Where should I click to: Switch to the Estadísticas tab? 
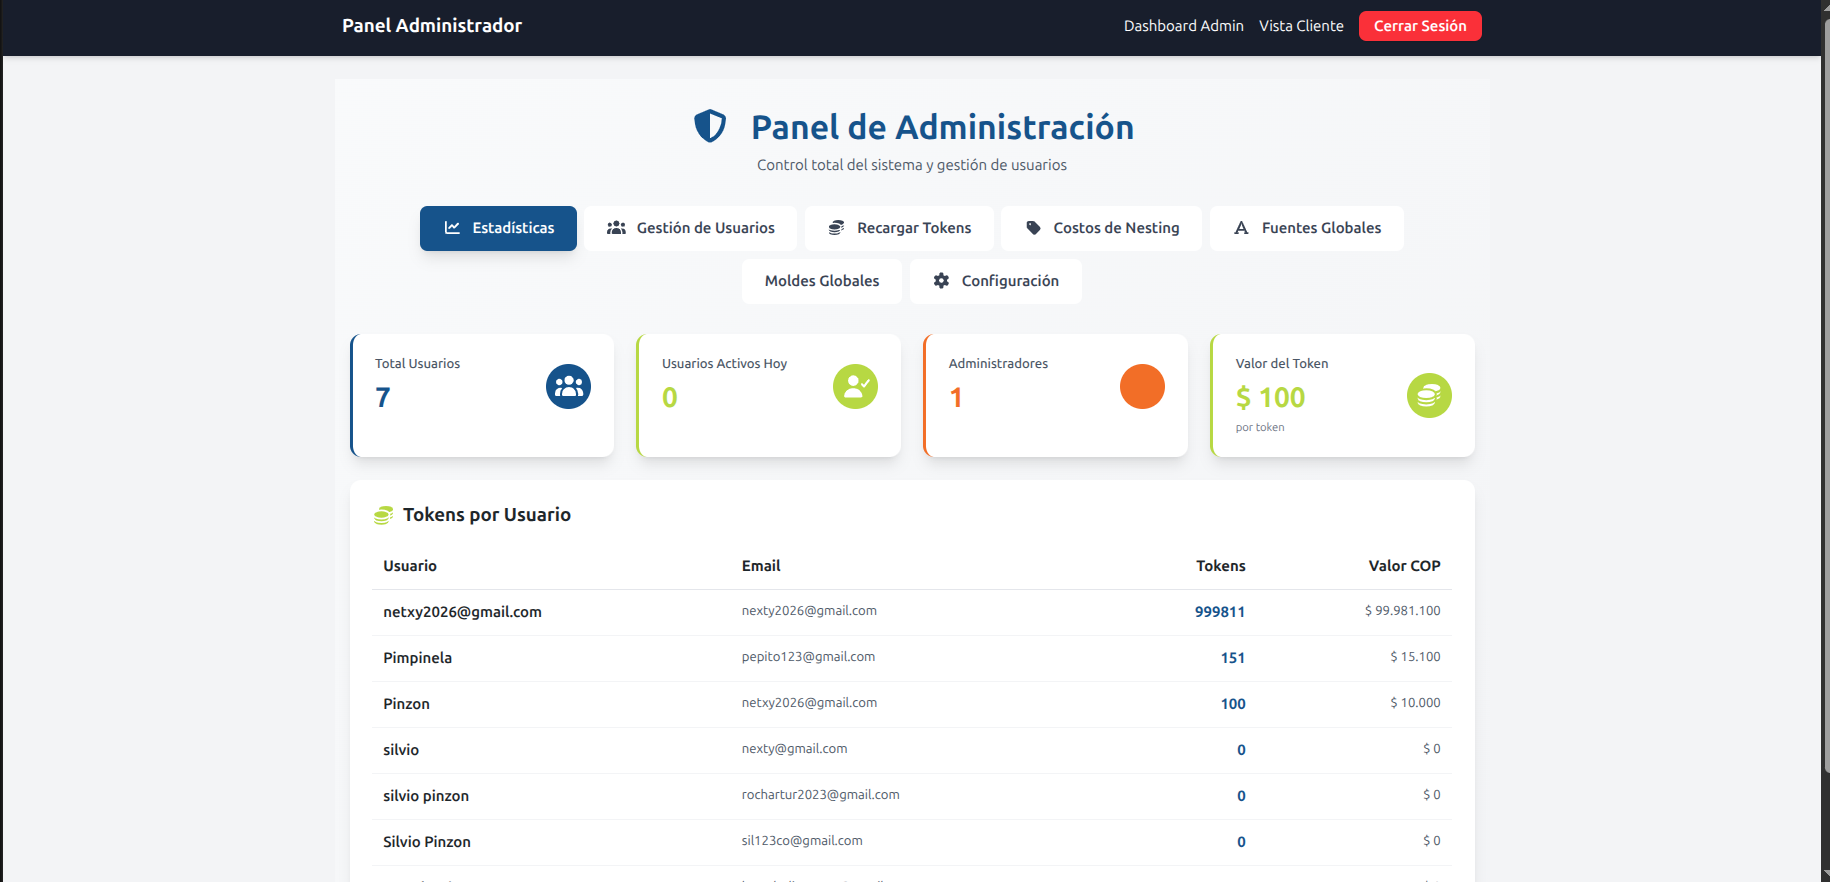(x=498, y=228)
